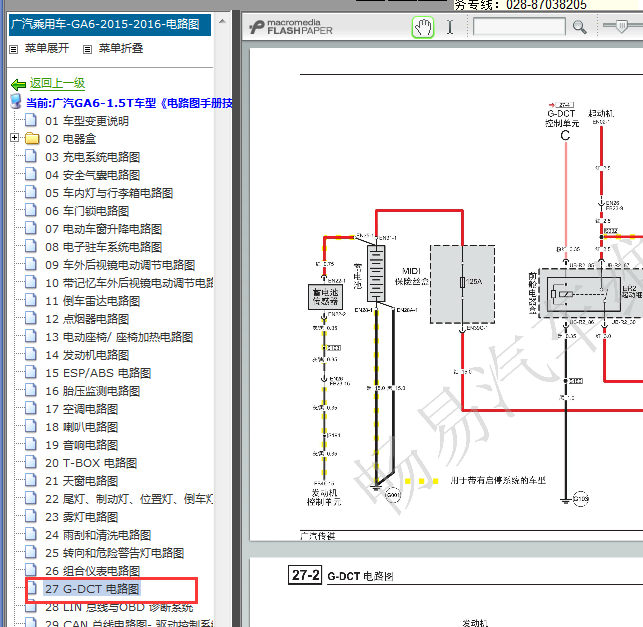Click the 27-2 G-DCT 电路图 page heading
Viewport: 643px width, 627px height.
pyautogui.click(x=340, y=575)
